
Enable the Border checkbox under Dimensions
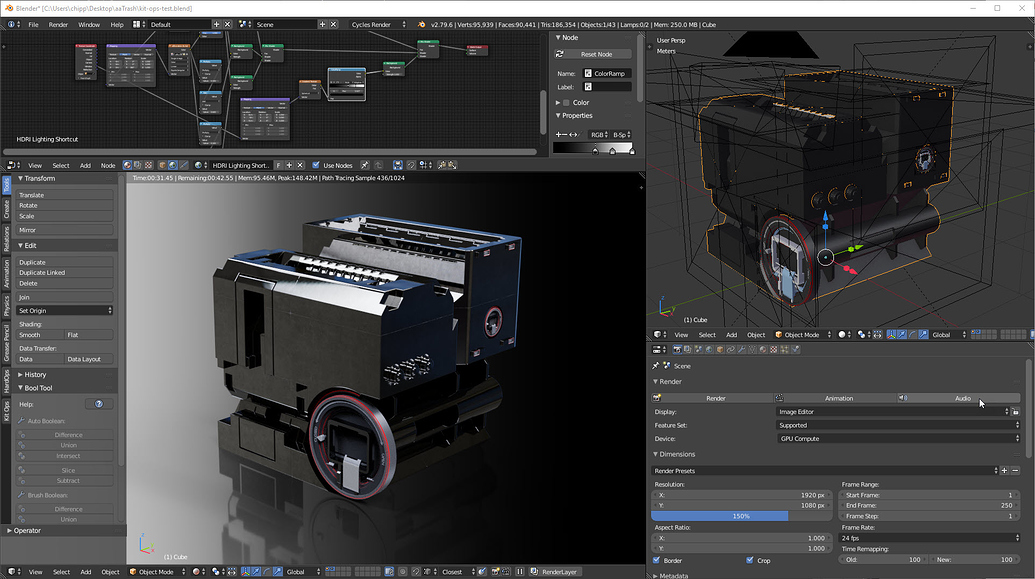pos(654,560)
